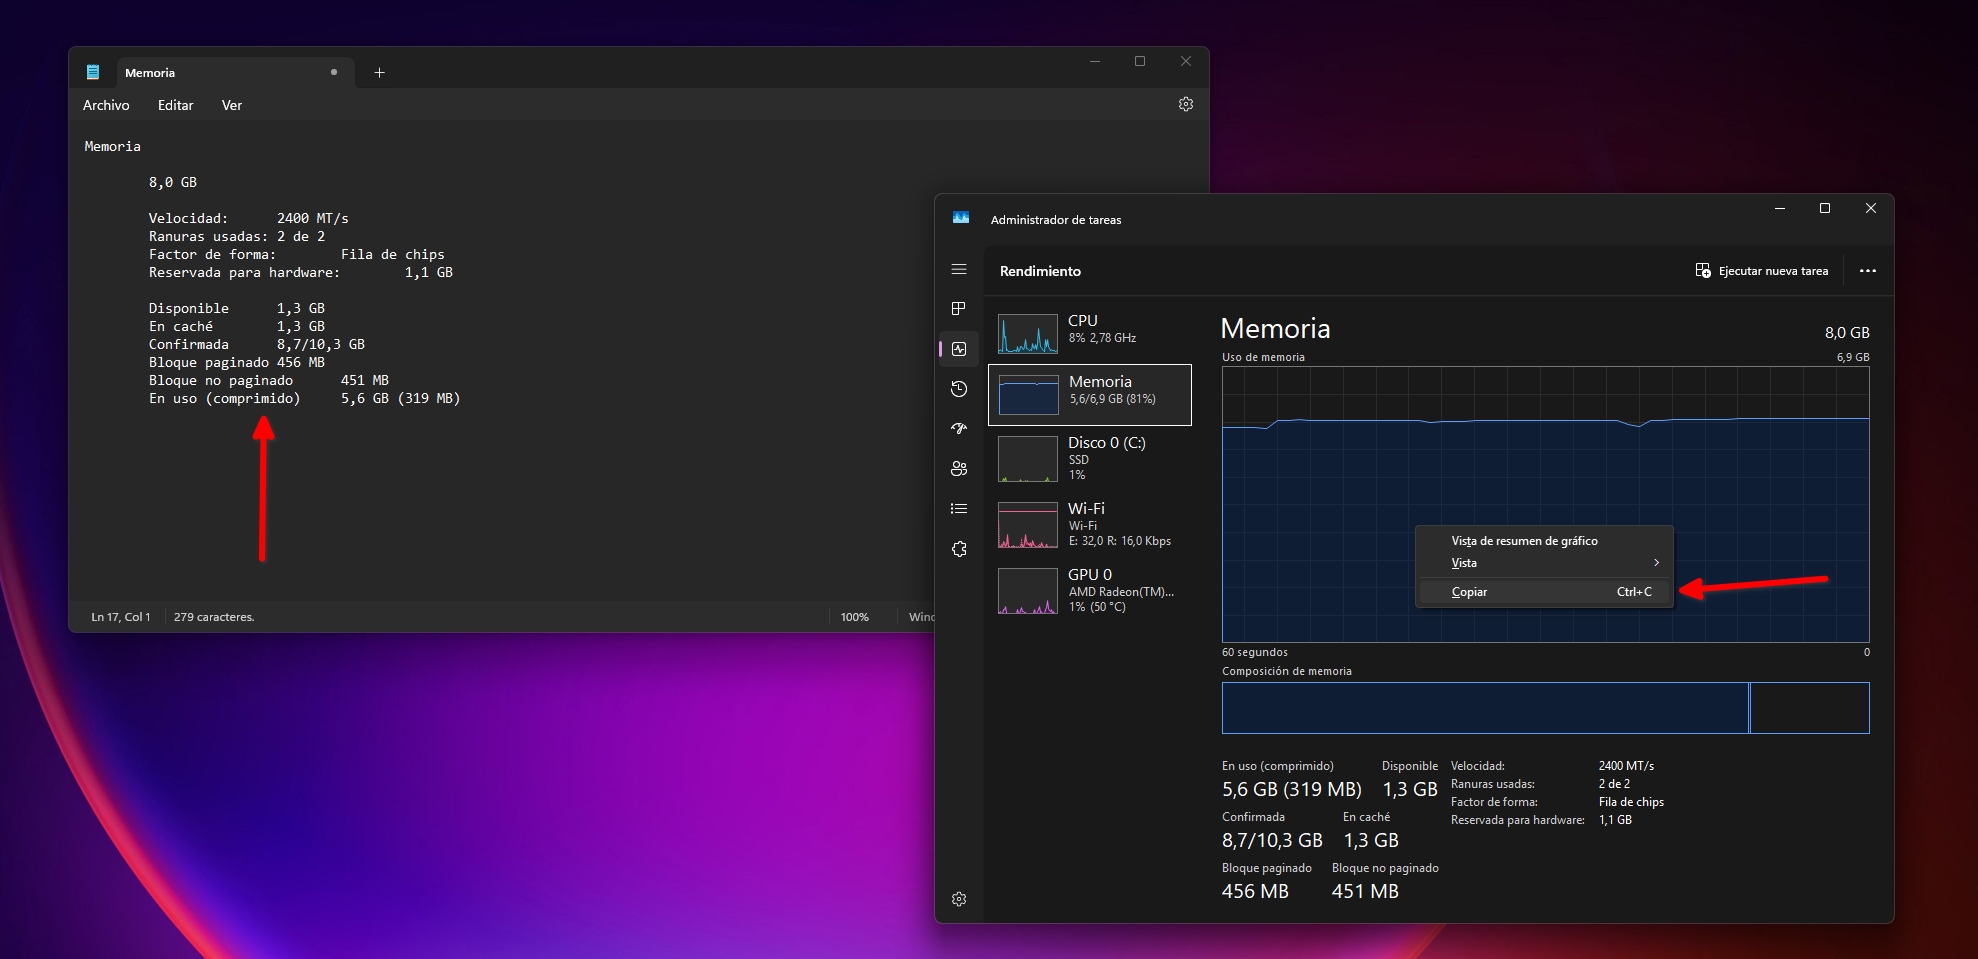
Task: Select the Memoria performance entry
Action: pos(1090,395)
